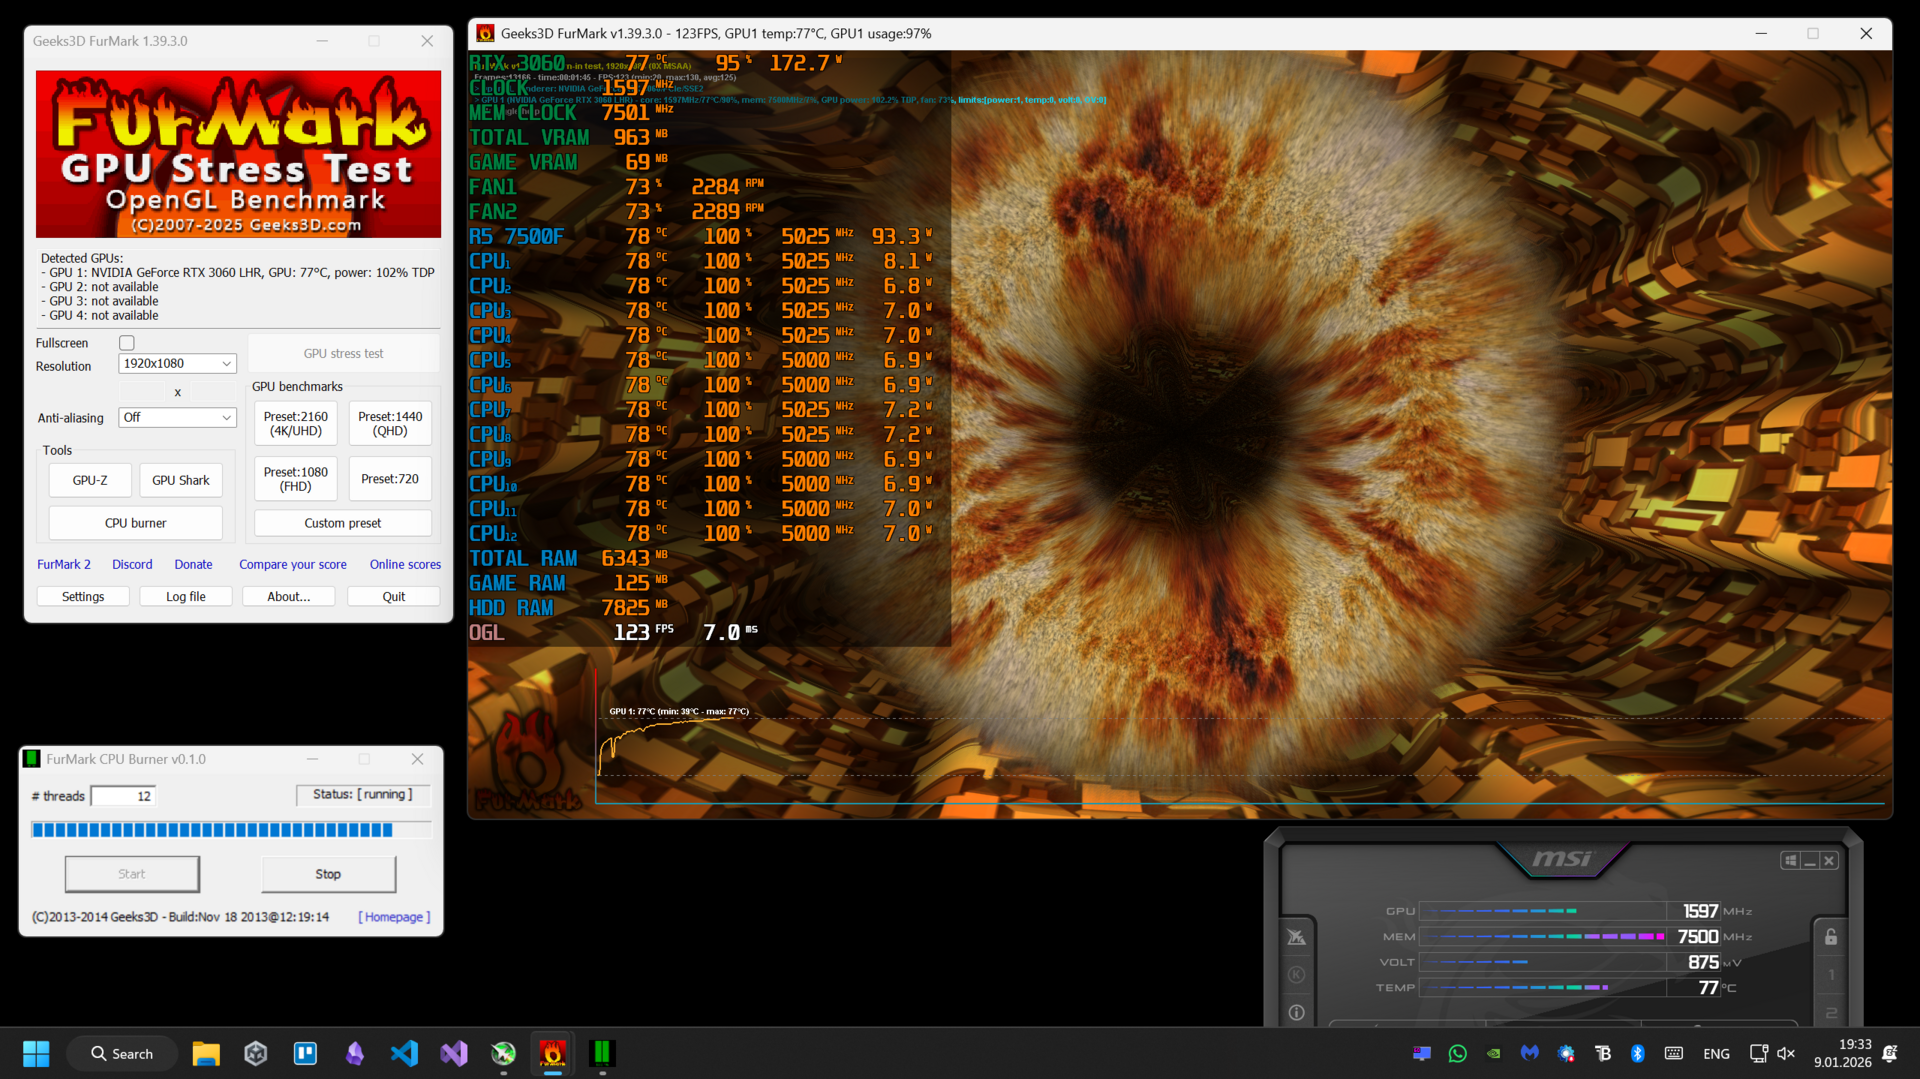Stop the CPU Burner test
This screenshot has height=1079, width=1920.
[x=328, y=874]
